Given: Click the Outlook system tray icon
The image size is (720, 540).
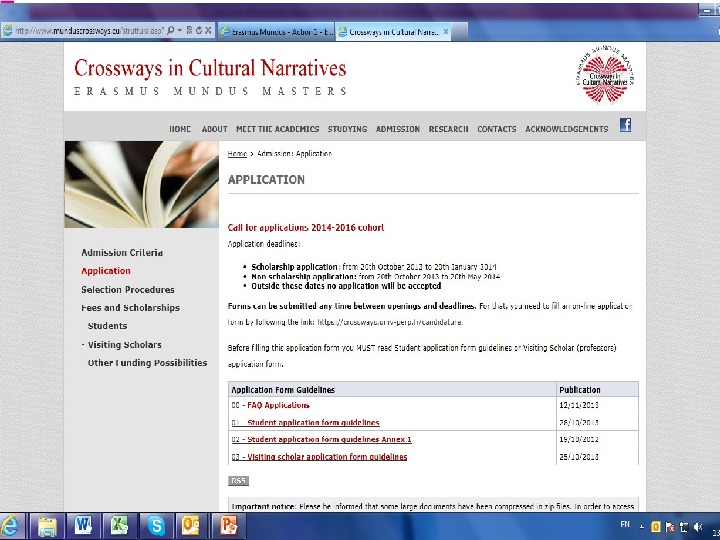Looking at the screenshot, I should [656, 527].
